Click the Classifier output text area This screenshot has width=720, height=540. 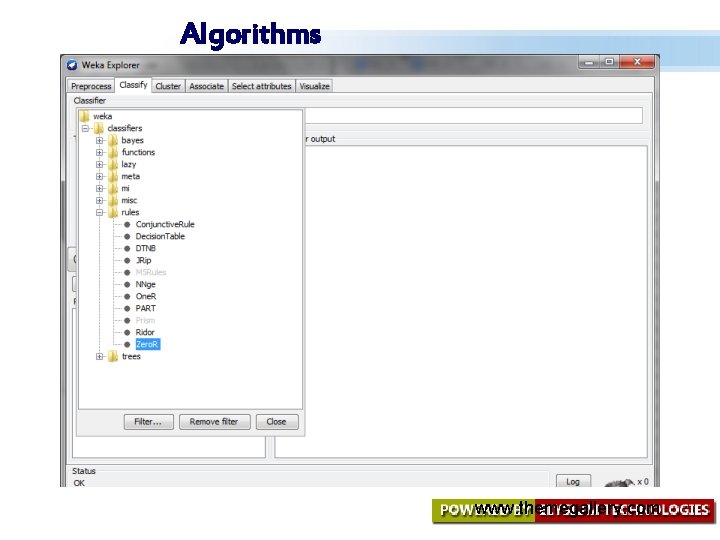tap(475, 301)
